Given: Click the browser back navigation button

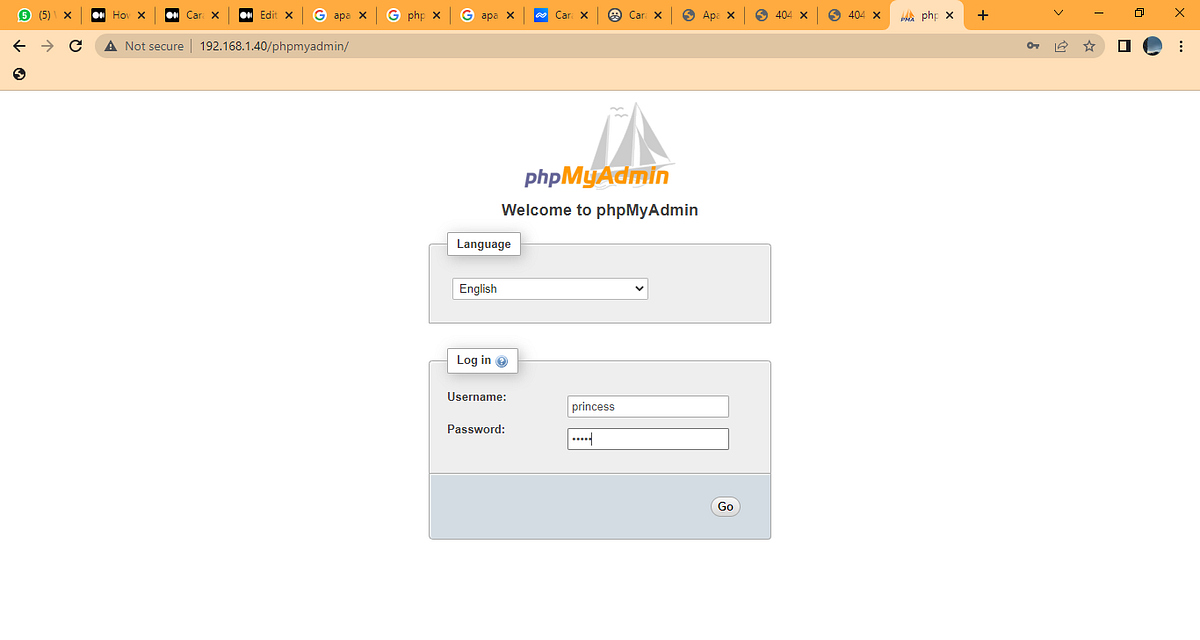Looking at the screenshot, I should click(19, 46).
